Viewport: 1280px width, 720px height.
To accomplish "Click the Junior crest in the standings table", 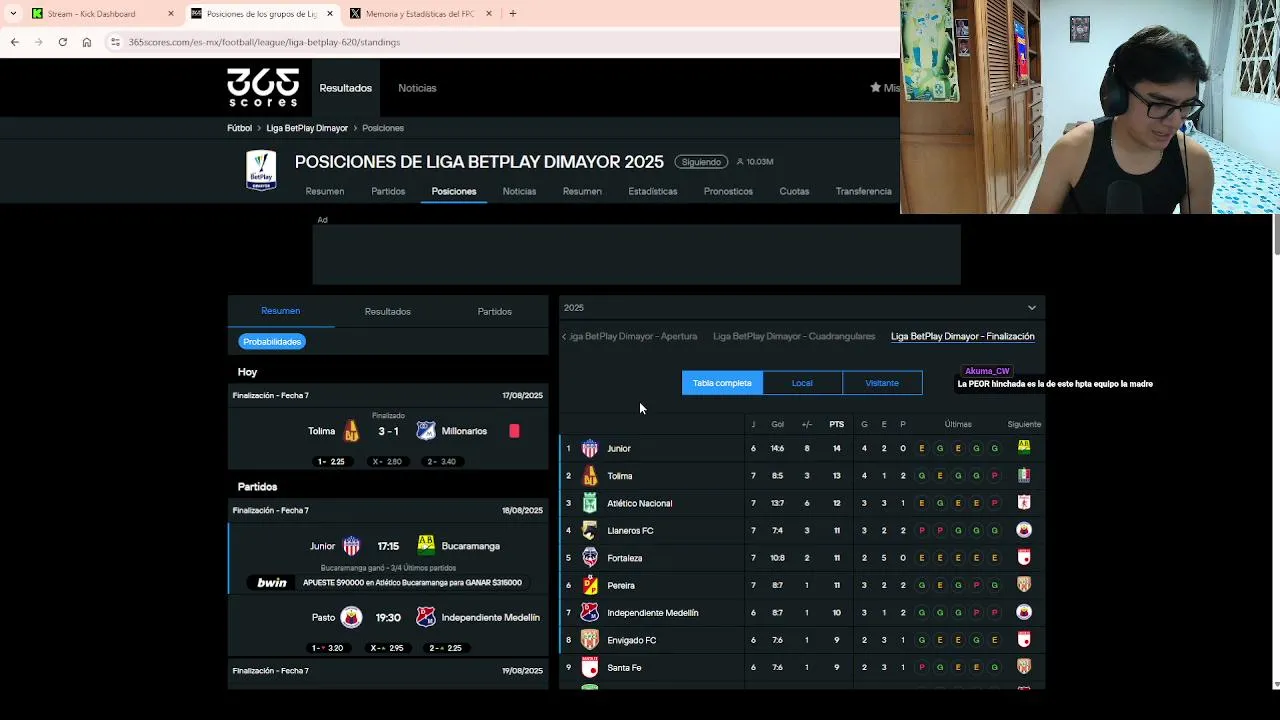I will (x=590, y=448).
